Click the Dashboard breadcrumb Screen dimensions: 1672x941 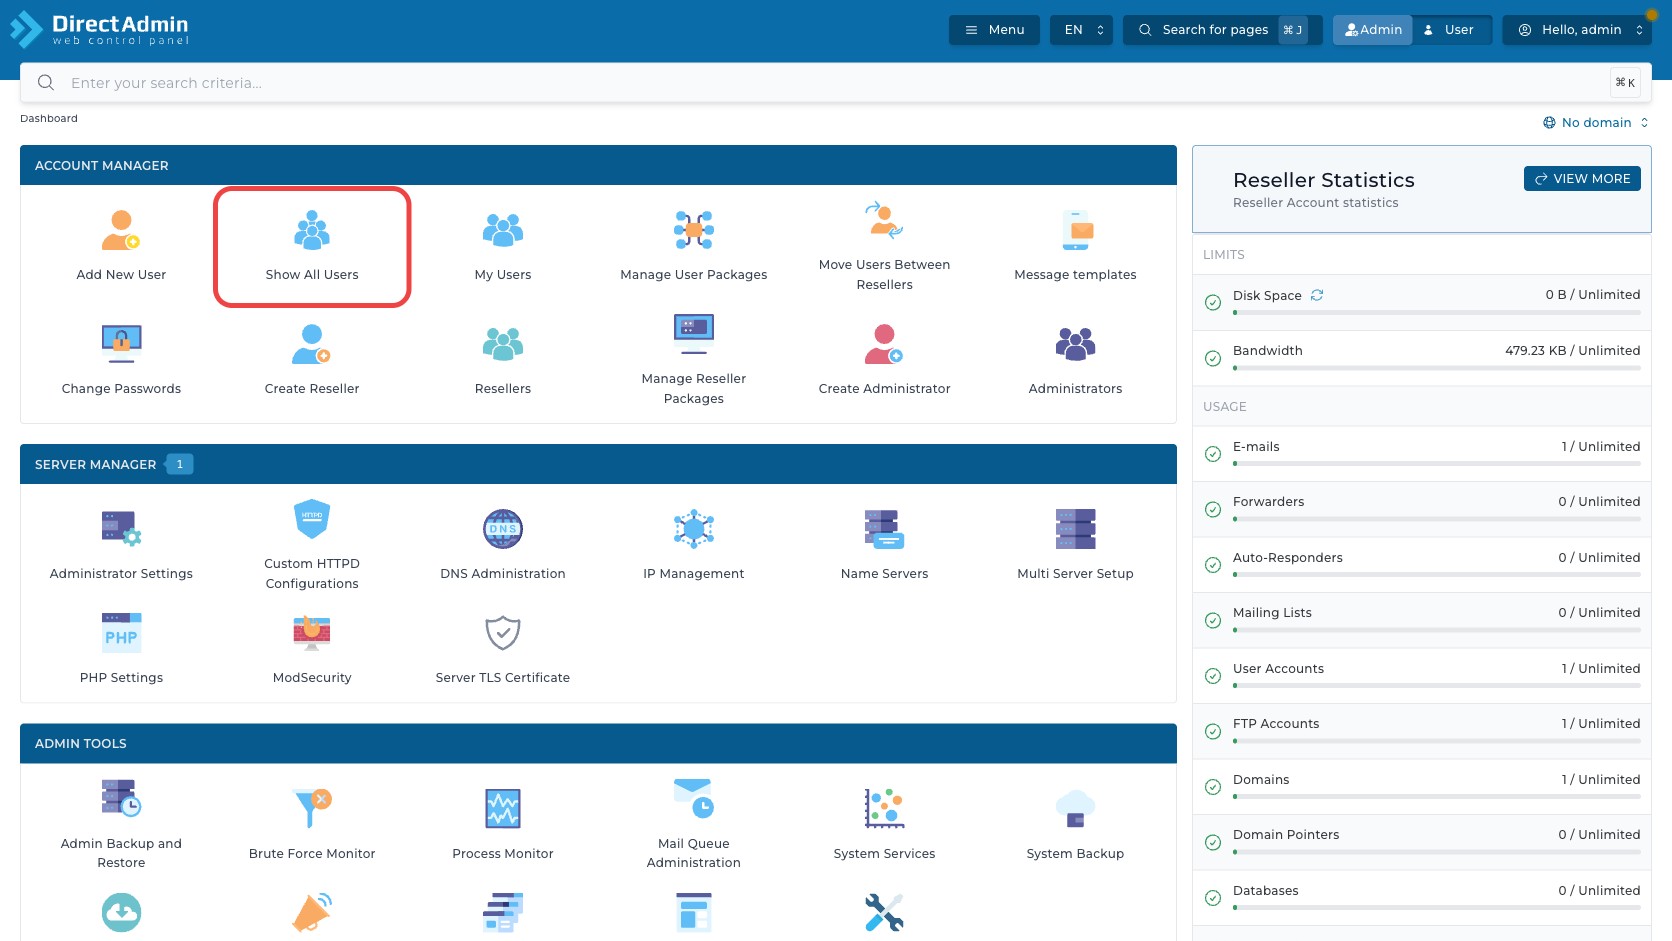[49, 118]
